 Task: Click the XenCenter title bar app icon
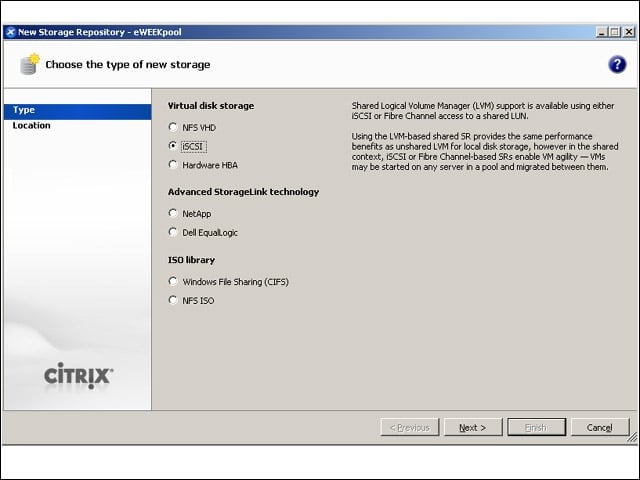tap(11, 32)
